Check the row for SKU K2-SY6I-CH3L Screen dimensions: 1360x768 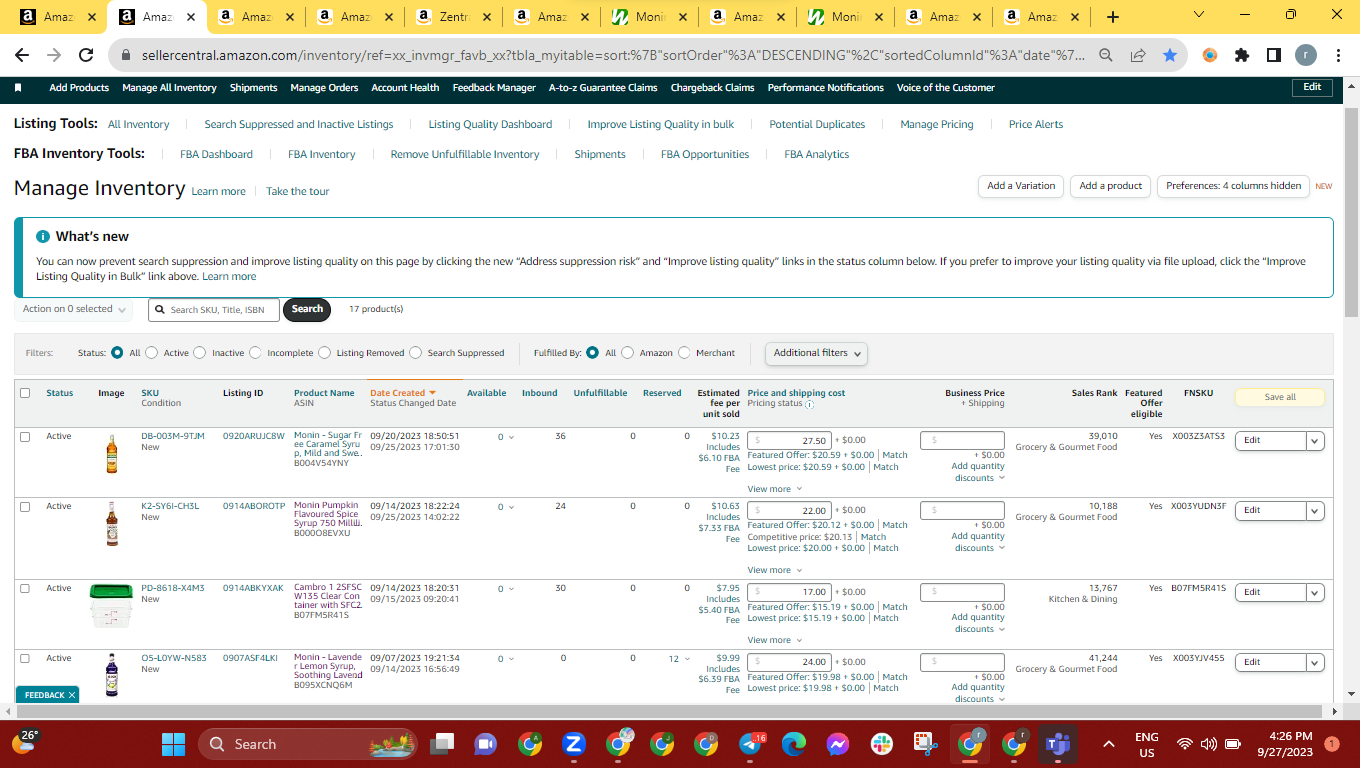(x=25, y=507)
